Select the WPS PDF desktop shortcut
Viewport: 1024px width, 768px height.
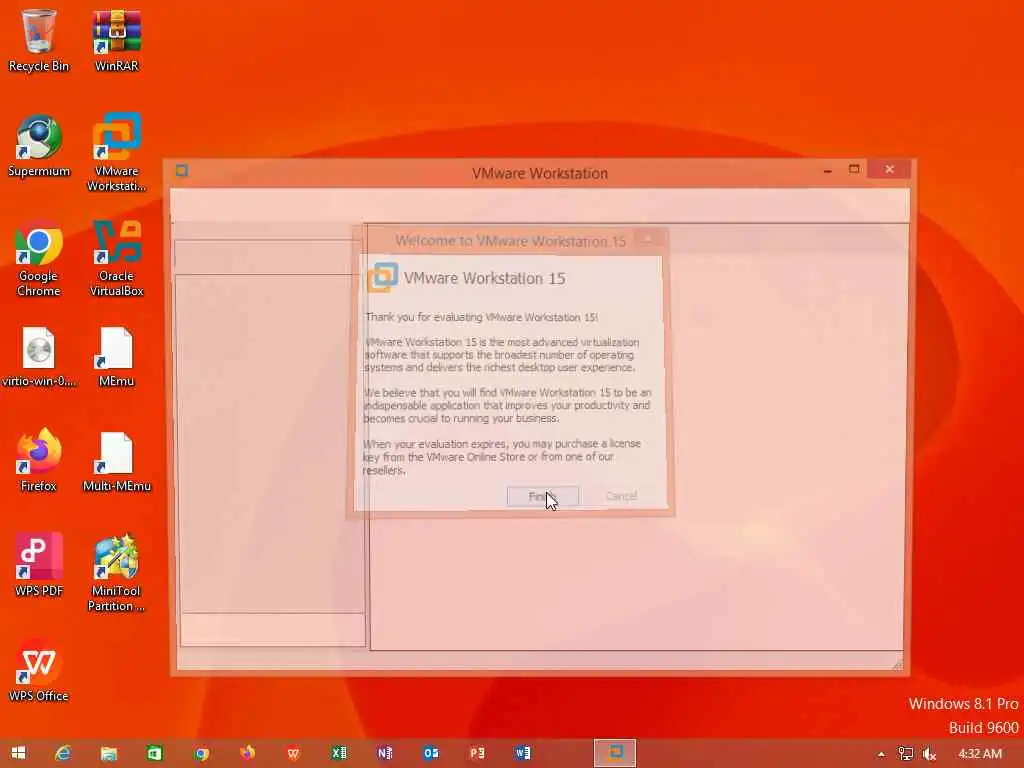click(39, 565)
